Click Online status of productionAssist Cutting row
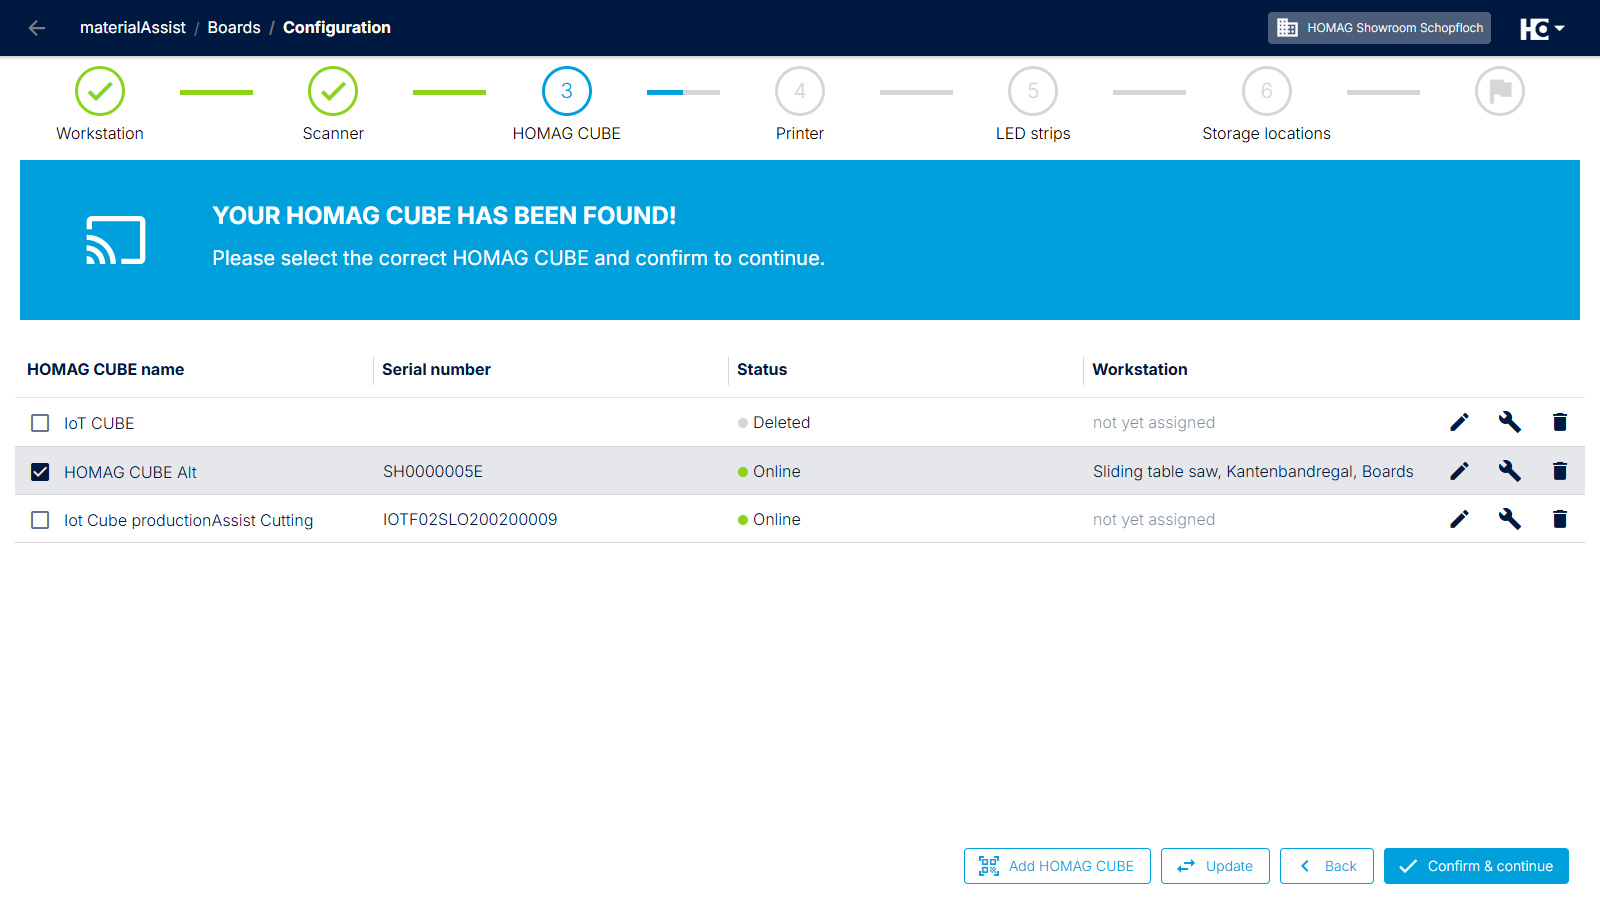The width and height of the screenshot is (1600, 900). click(769, 519)
